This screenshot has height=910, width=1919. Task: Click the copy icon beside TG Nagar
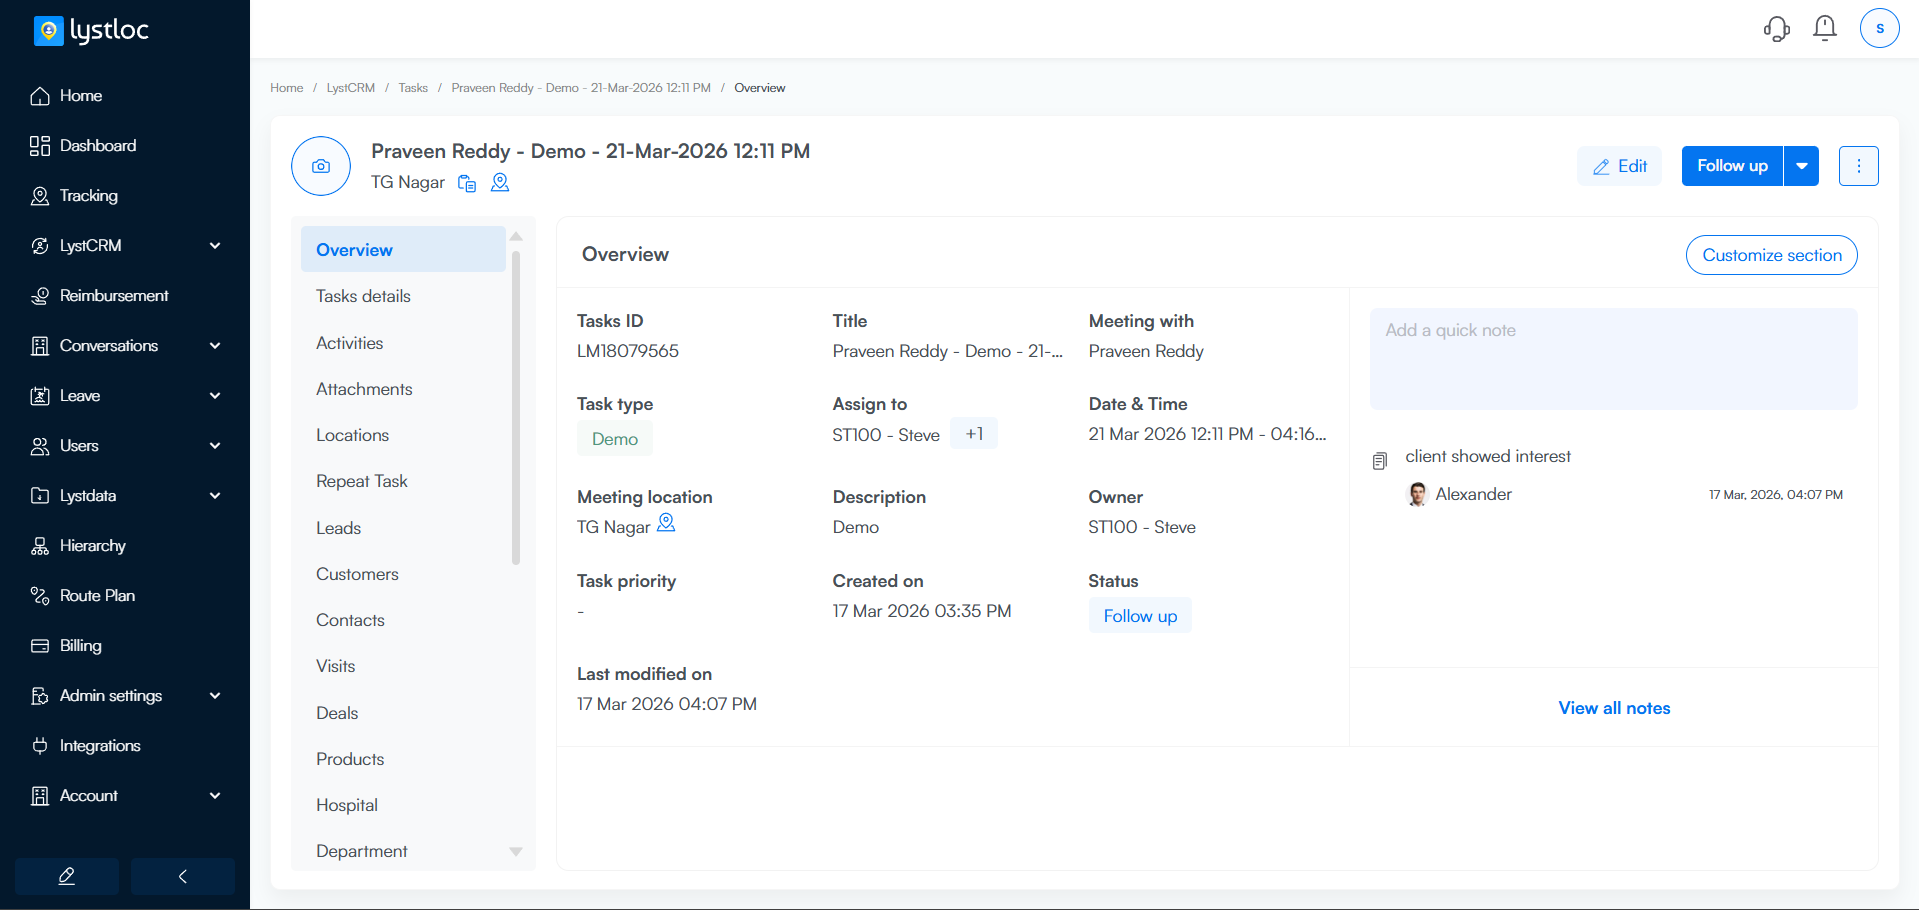[x=467, y=183]
